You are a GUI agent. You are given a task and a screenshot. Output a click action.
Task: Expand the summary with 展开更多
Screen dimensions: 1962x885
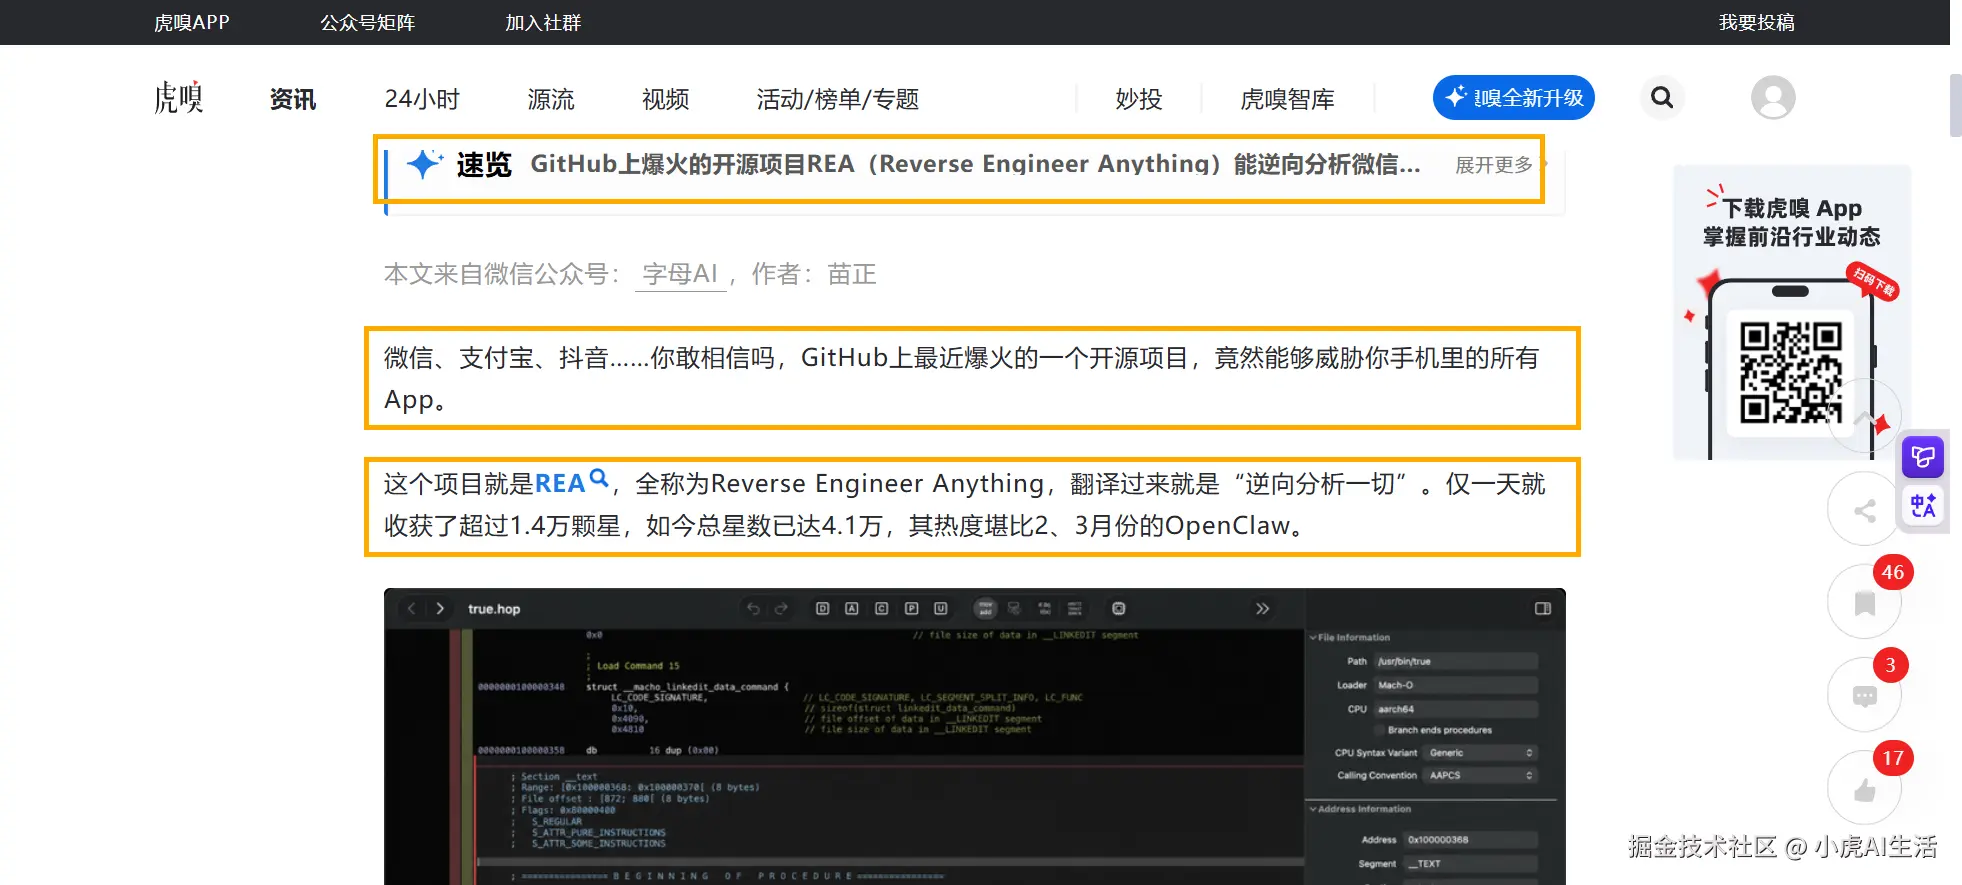[x=1494, y=165]
